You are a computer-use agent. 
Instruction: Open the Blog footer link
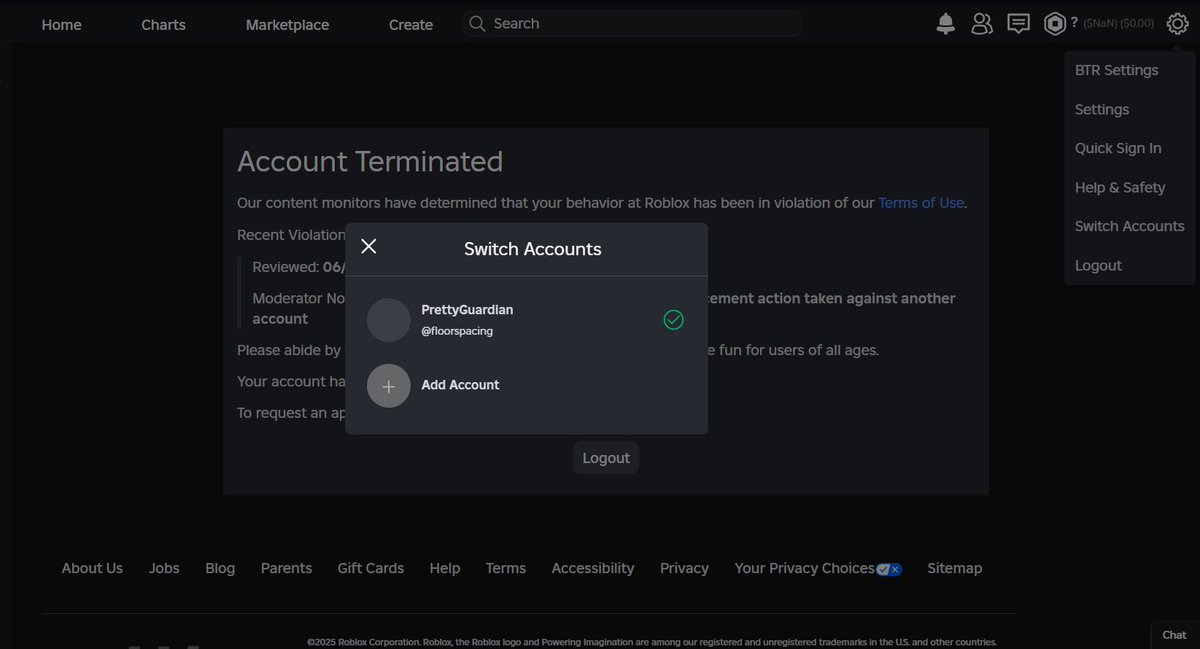(220, 568)
